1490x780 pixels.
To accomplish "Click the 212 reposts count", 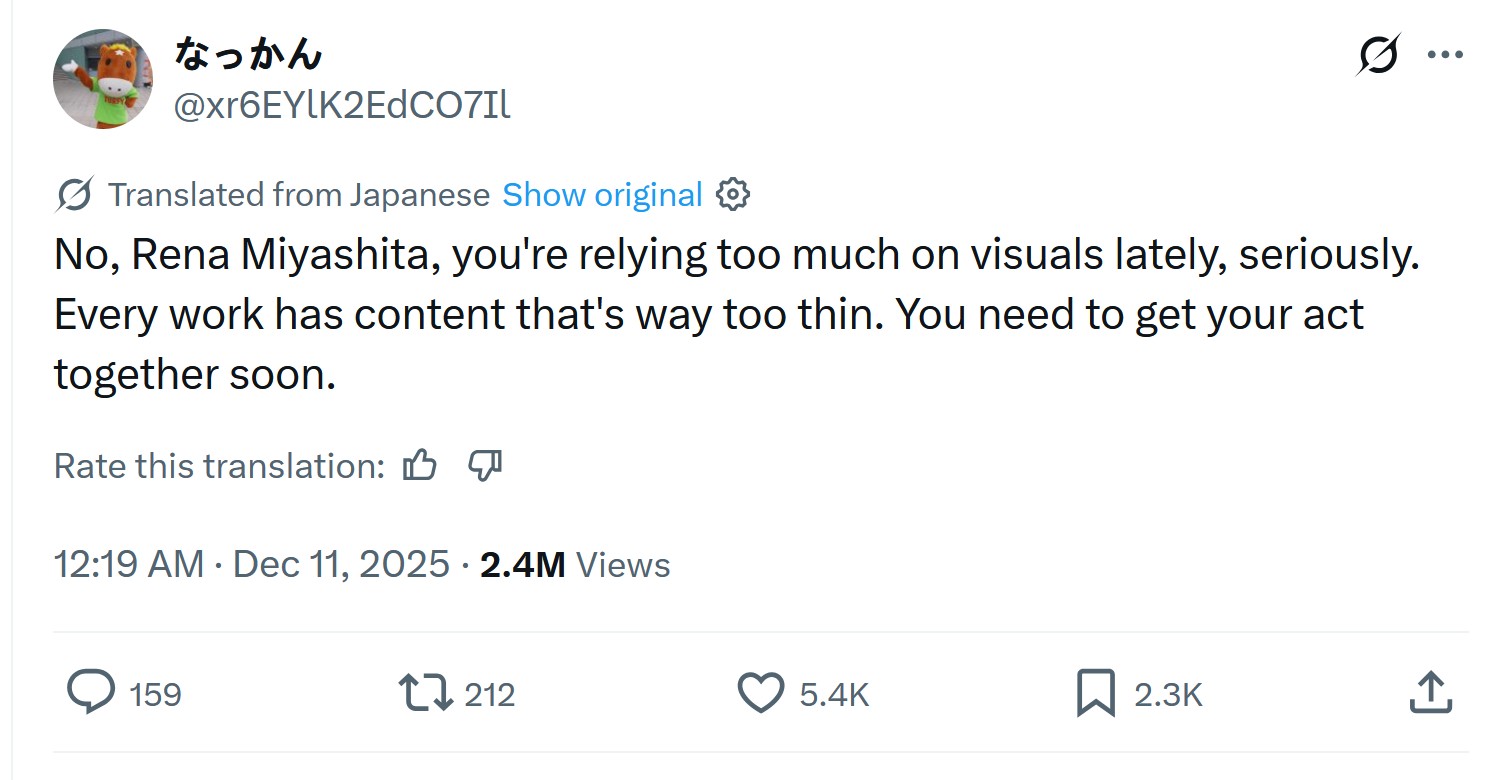I will point(489,694).
